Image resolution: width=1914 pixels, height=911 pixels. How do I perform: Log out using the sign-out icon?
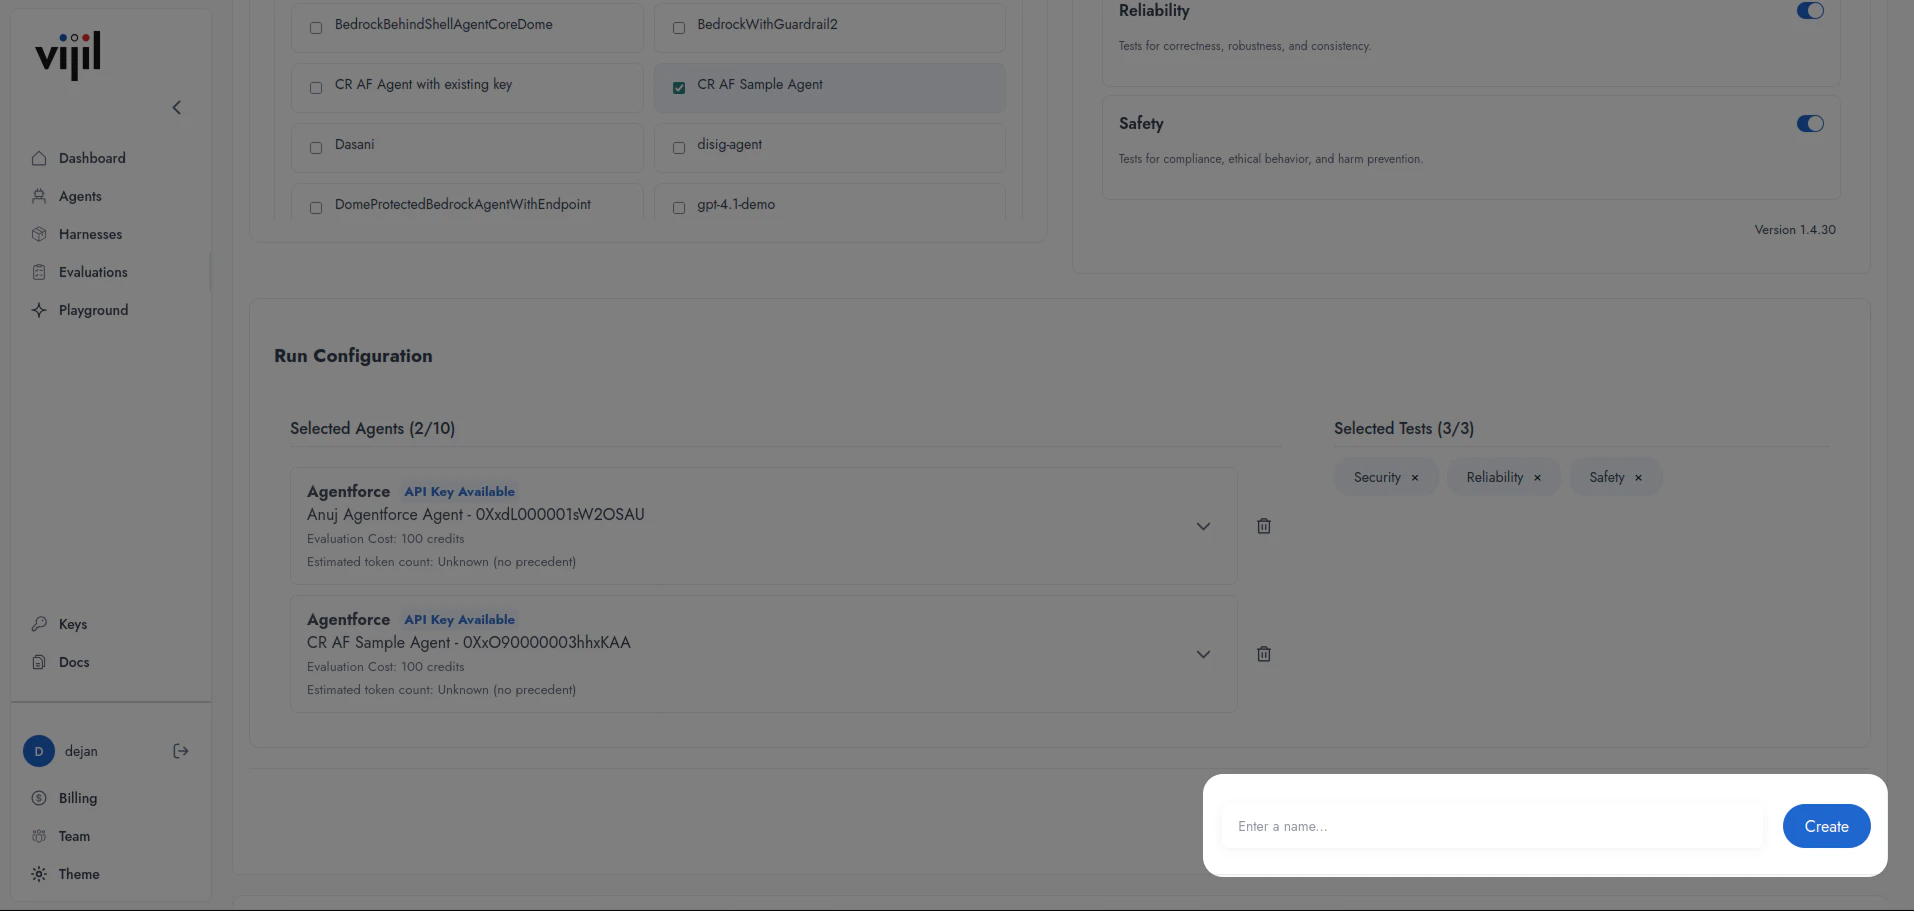[180, 751]
